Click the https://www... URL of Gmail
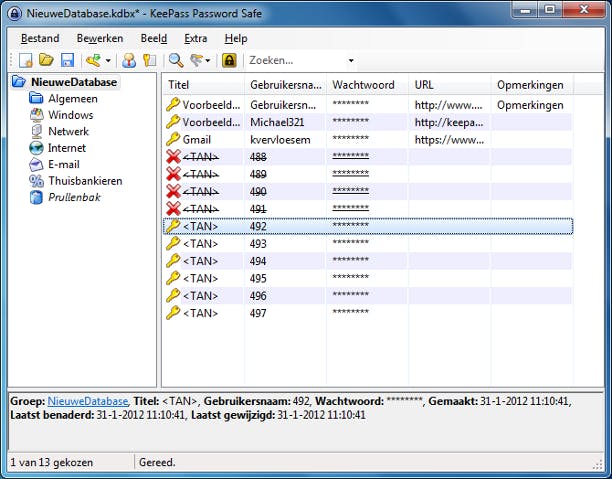Viewport: 612px width, 479px height. click(x=449, y=140)
